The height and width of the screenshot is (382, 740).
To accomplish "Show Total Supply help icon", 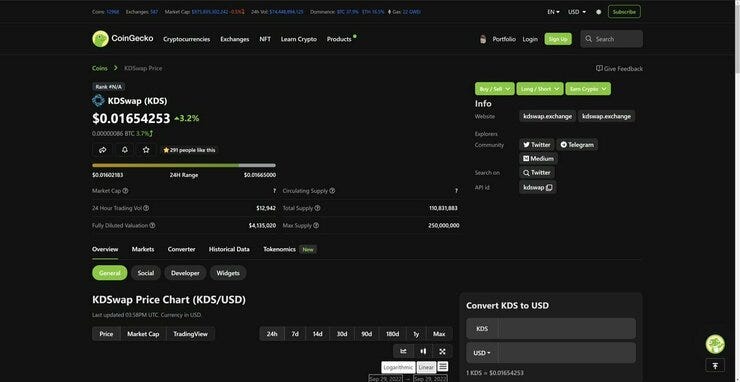I will click(317, 208).
